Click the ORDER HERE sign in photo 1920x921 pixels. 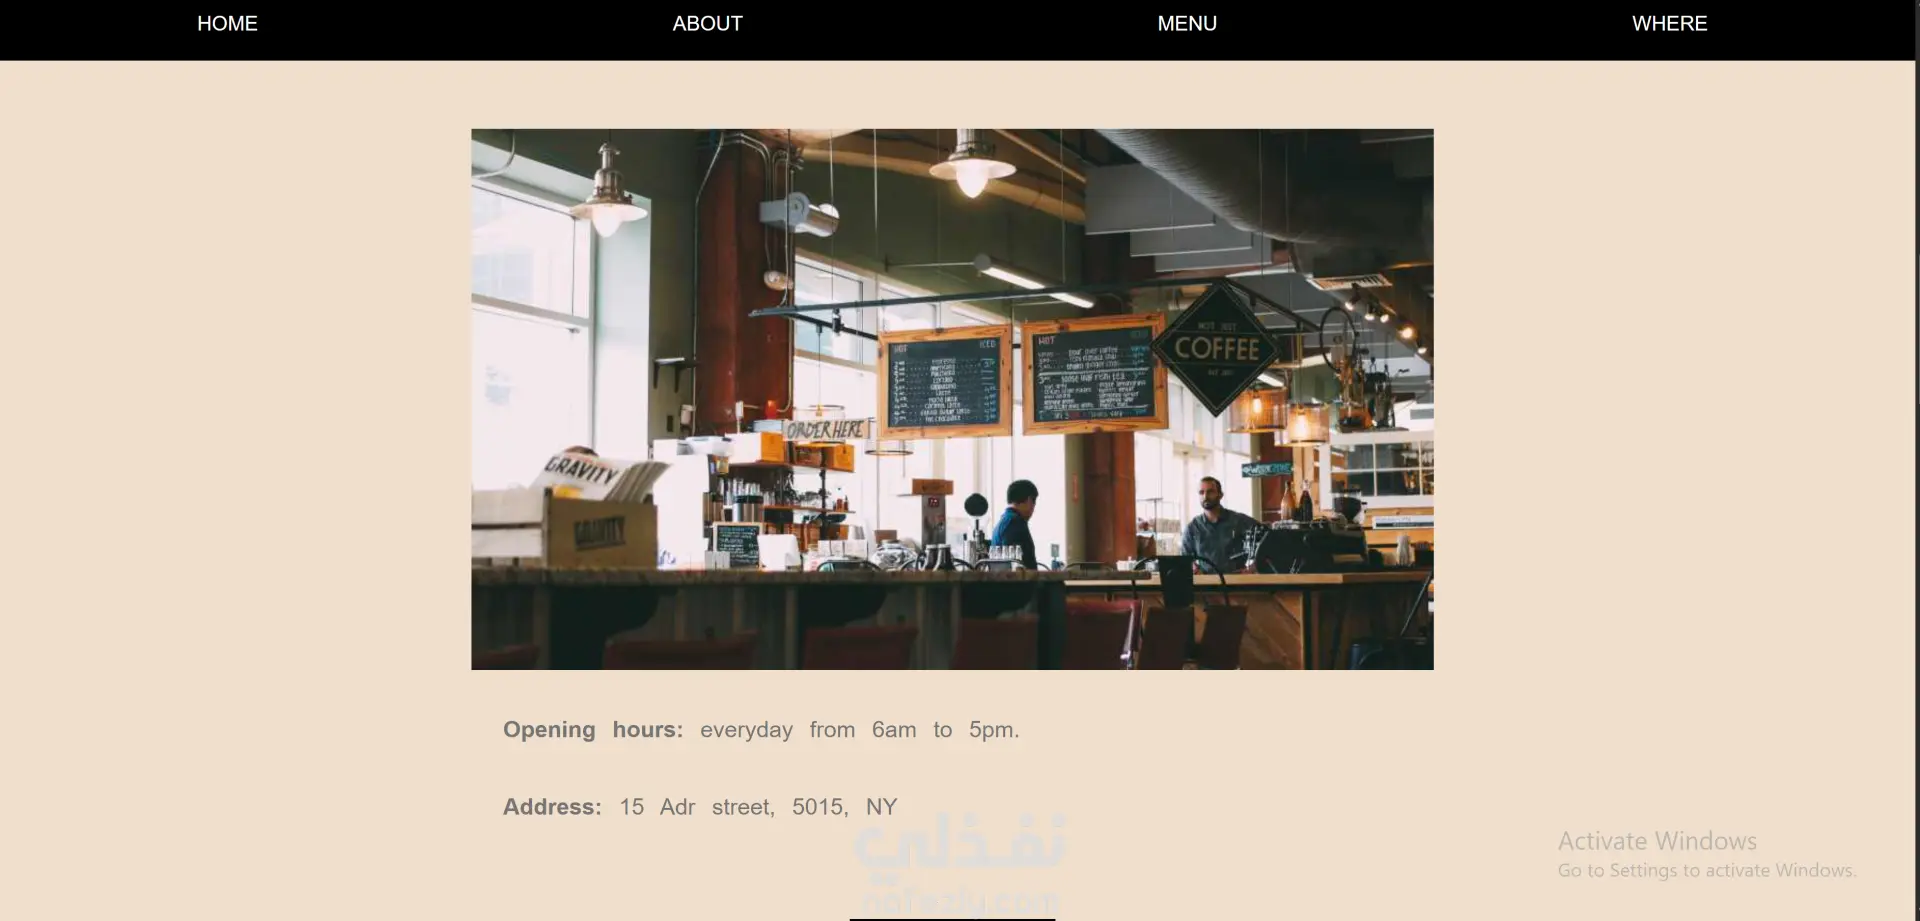tap(826, 430)
